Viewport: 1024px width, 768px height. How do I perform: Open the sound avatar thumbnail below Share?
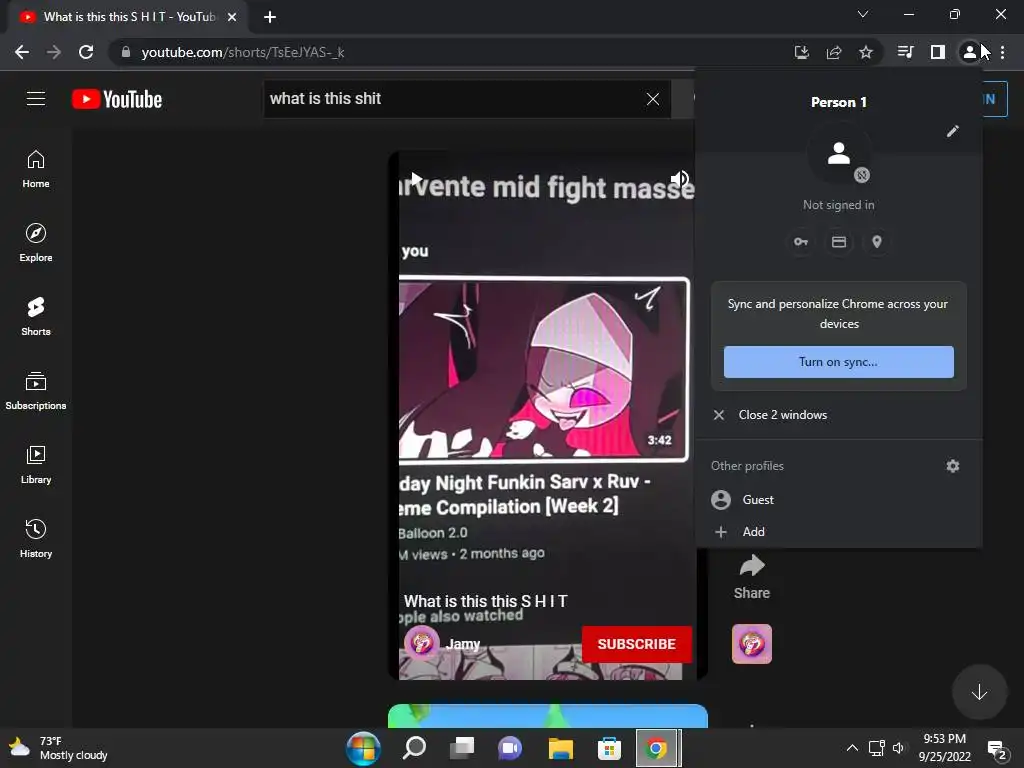coord(752,644)
